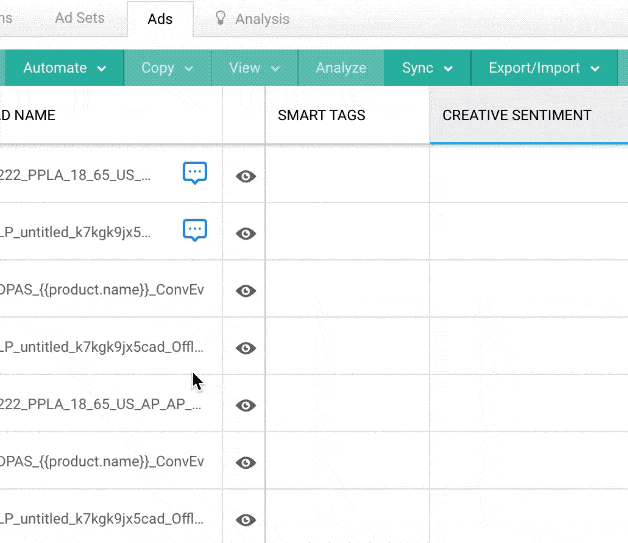Select the last LP_untitled_k7kgk9jx5cad_Offl... ad name
This screenshot has width=628, height=543.
click(102, 519)
